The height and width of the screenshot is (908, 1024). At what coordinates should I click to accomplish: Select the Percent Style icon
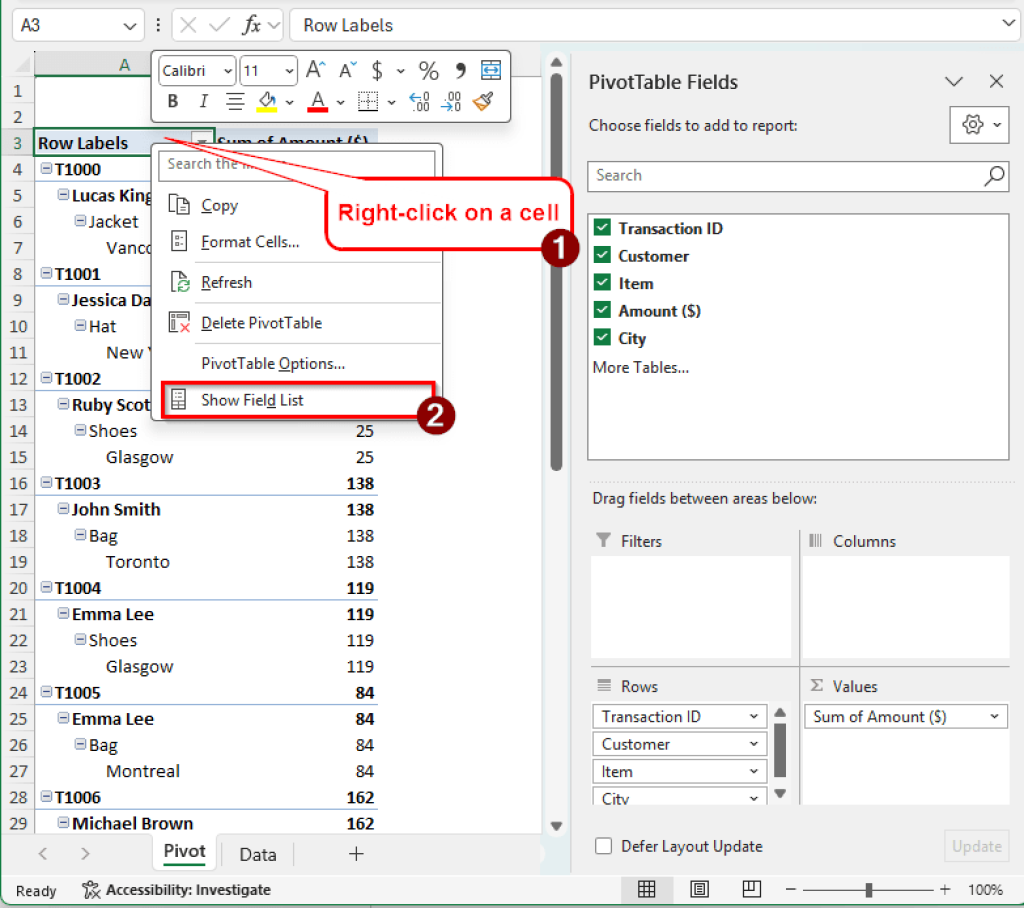pos(428,70)
